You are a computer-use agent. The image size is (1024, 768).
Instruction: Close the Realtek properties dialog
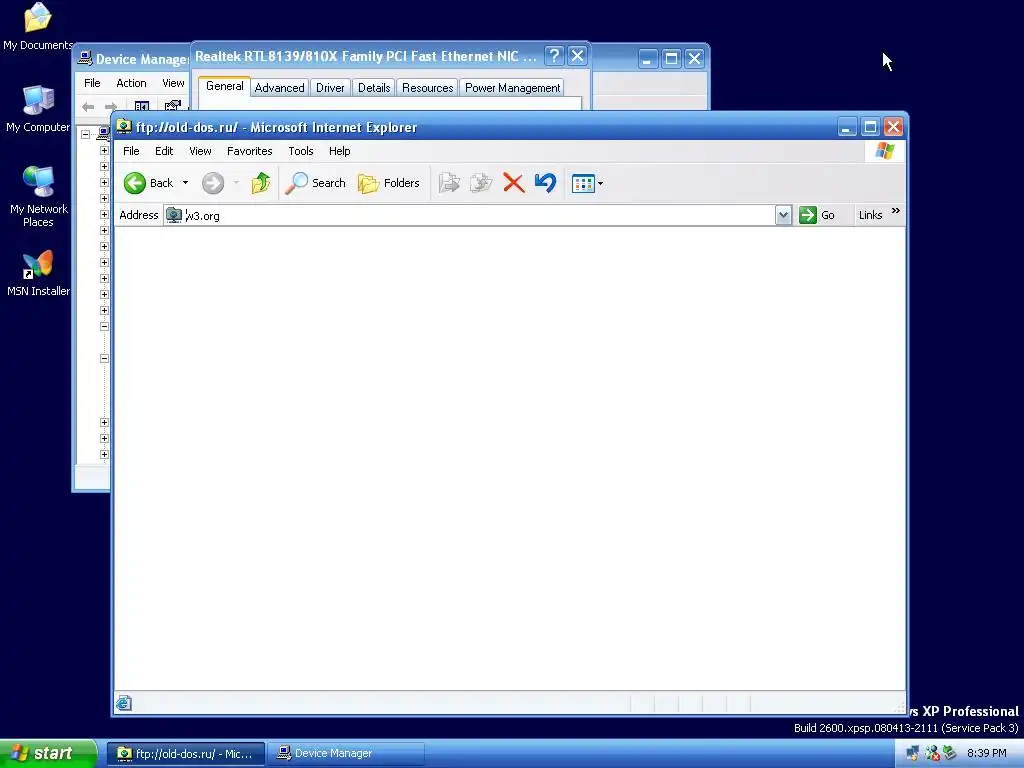coord(577,56)
